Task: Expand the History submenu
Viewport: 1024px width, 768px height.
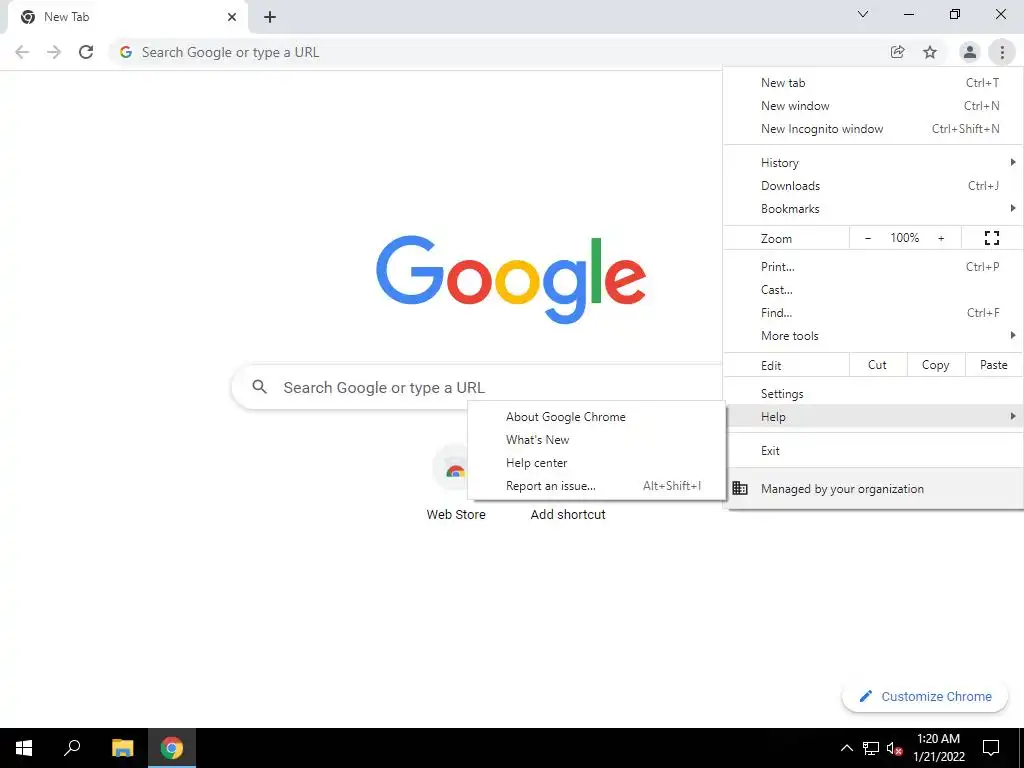Action: coord(873,163)
